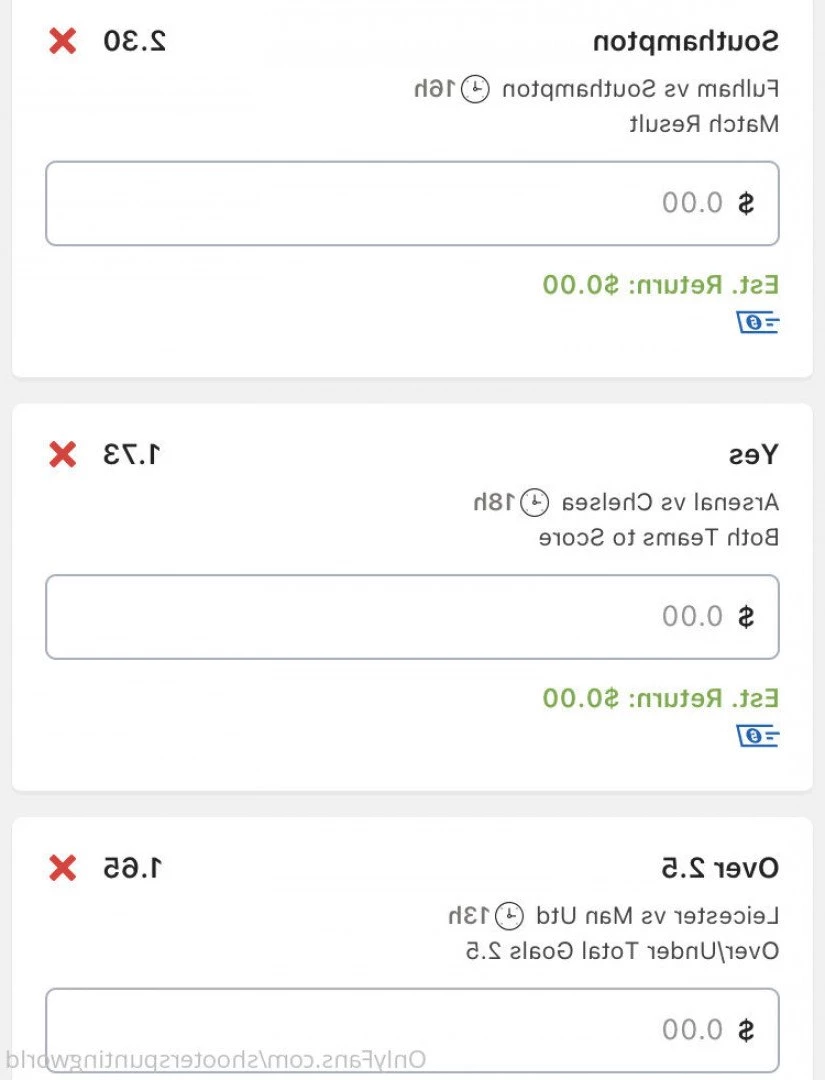The width and height of the screenshot is (825, 1080).
Task: Focus the stake field for Southampton bet
Action: coord(412,204)
